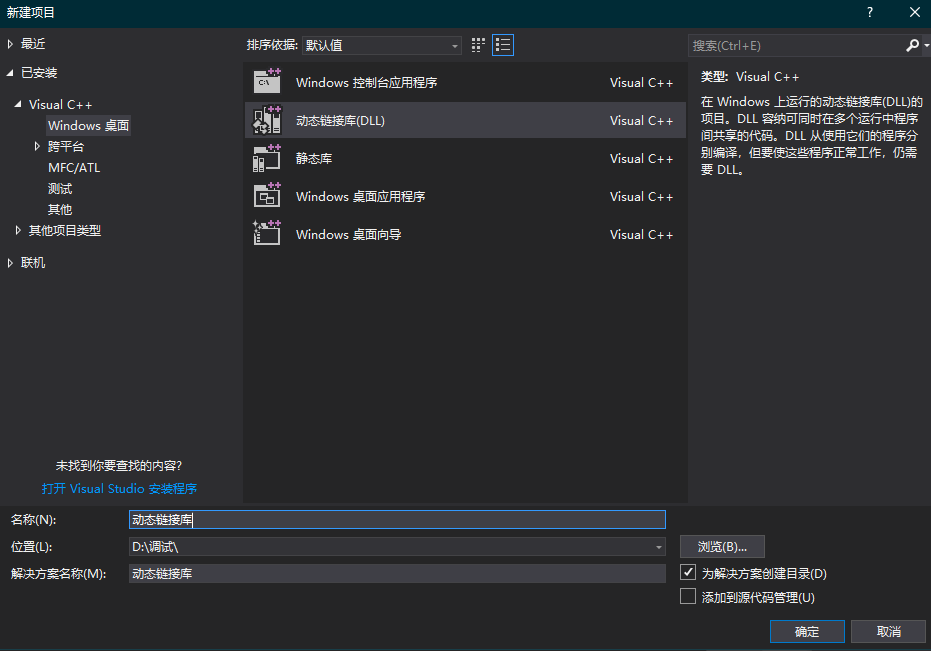
Task: Select the MFC/ATL category
Action: point(74,168)
